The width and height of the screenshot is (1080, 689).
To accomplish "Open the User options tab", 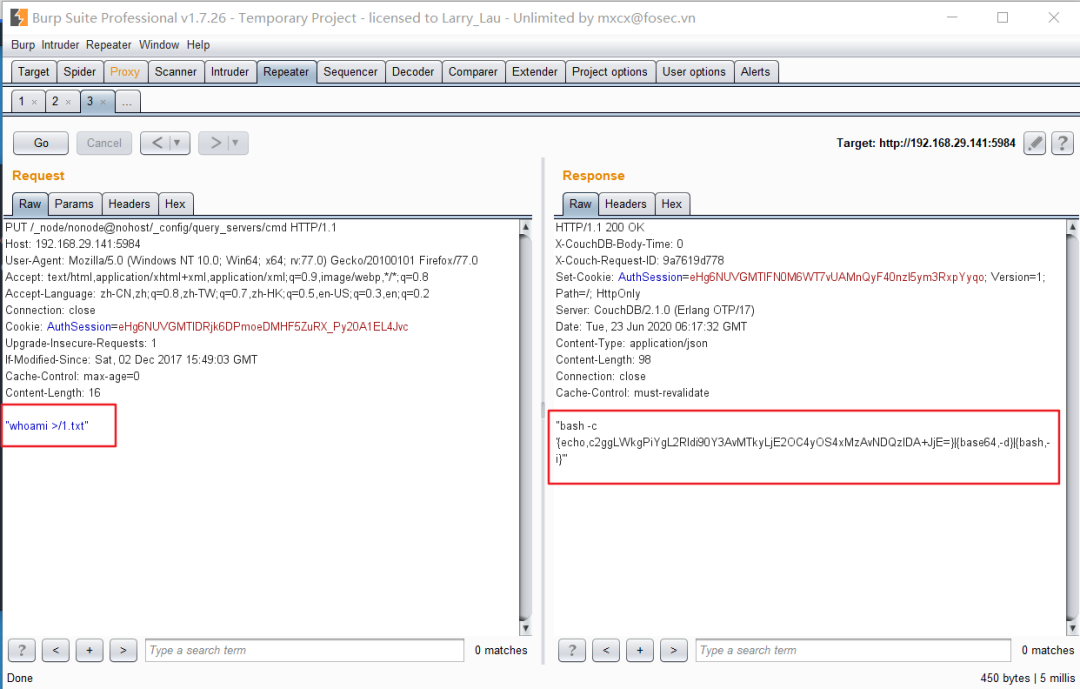I will coord(694,72).
